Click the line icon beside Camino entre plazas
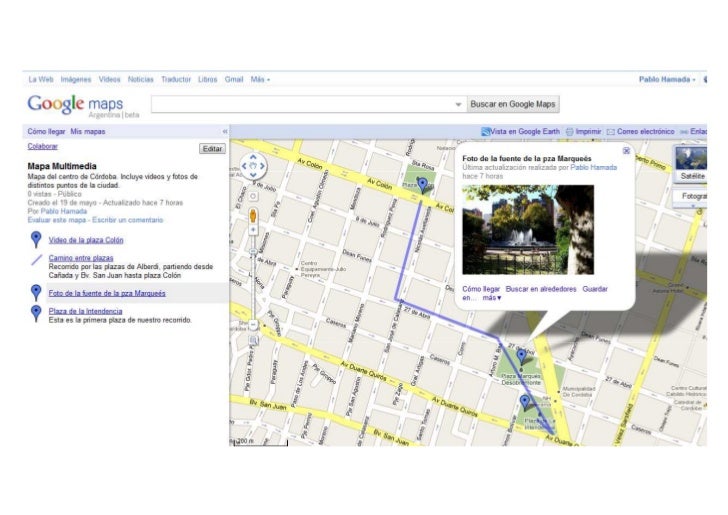 pyautogui.click(x=37, y=260)
